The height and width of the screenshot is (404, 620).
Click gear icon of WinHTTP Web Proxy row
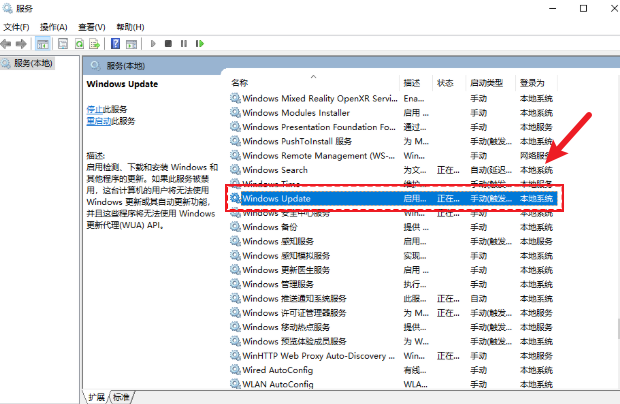tap(235, 355)
